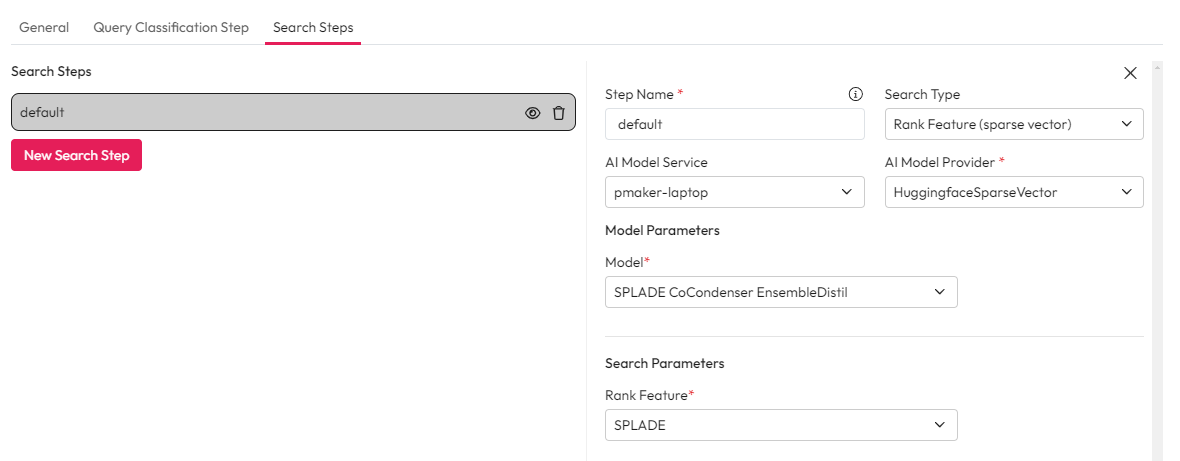Click the Model Parameters section heading
1180x461 pixels.
[x=662, y=230]
